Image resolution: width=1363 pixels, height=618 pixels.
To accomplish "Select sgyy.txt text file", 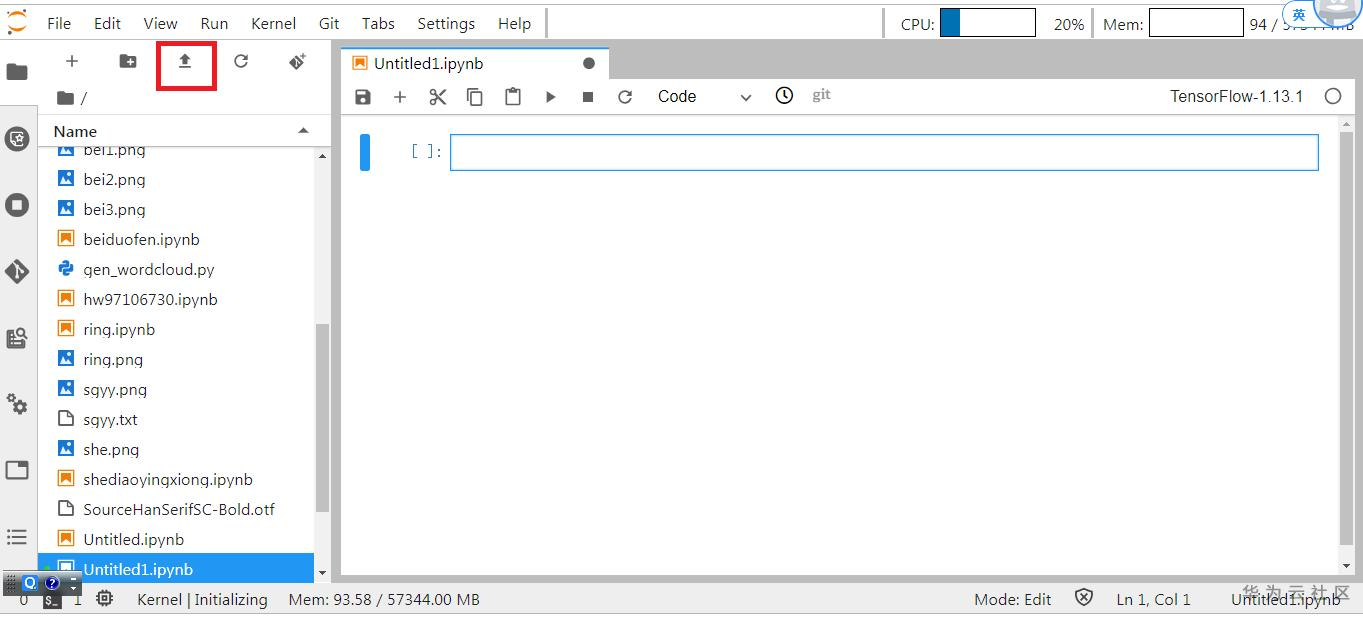I will (x=176, y=420).
